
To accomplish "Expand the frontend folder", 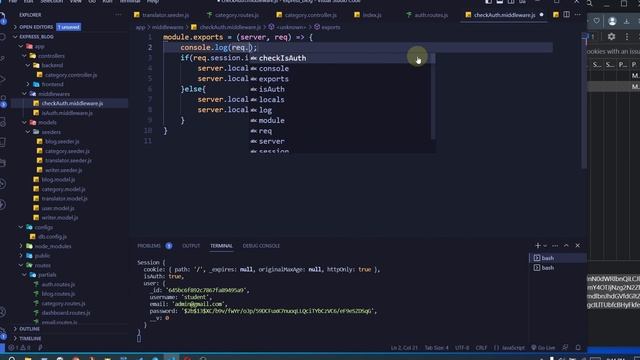I will coord(52,84).
